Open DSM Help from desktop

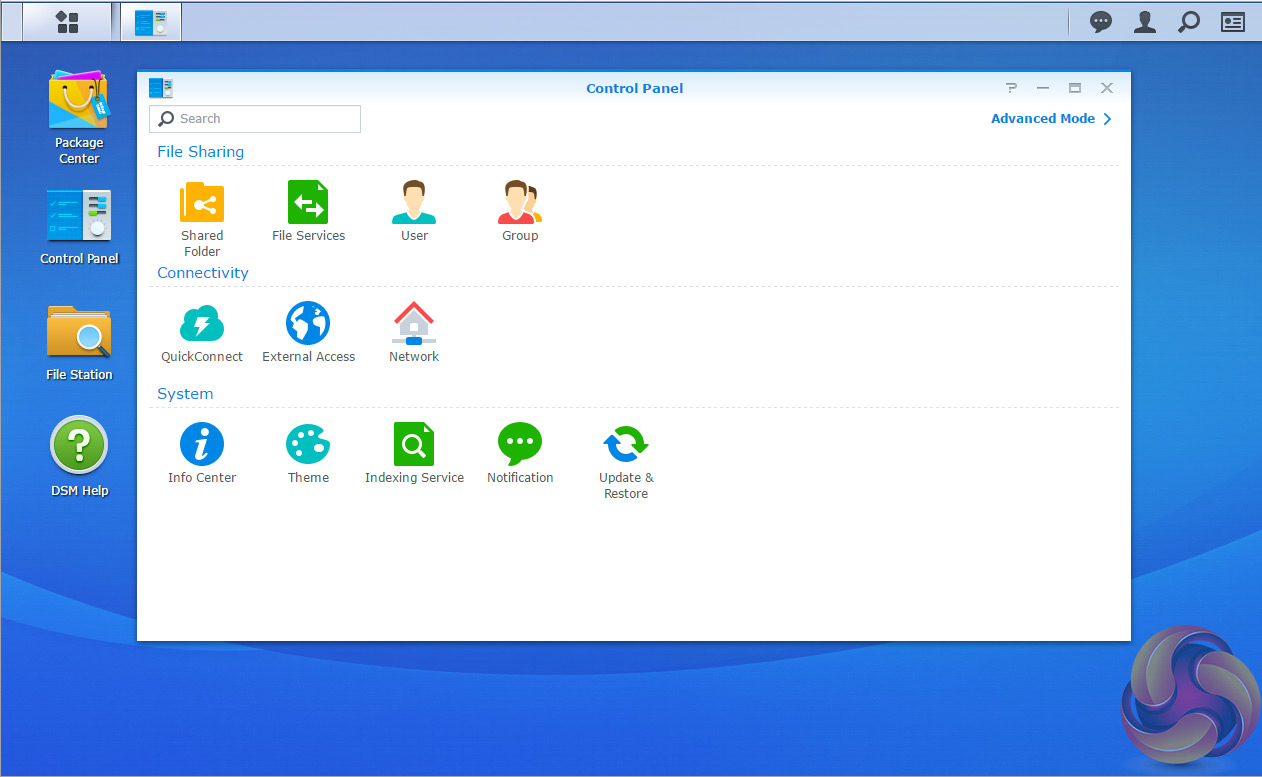click(x=79, y=457)
